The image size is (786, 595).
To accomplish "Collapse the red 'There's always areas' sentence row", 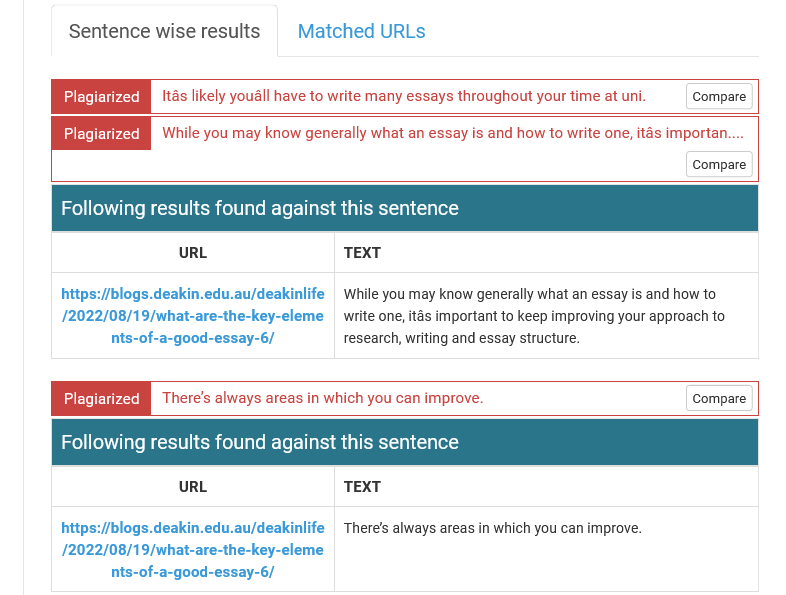I will point(323,398).
